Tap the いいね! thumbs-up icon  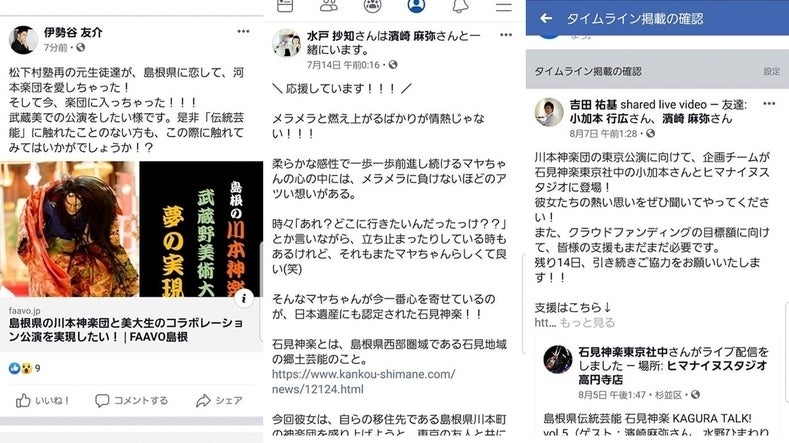tap(23, 401)
